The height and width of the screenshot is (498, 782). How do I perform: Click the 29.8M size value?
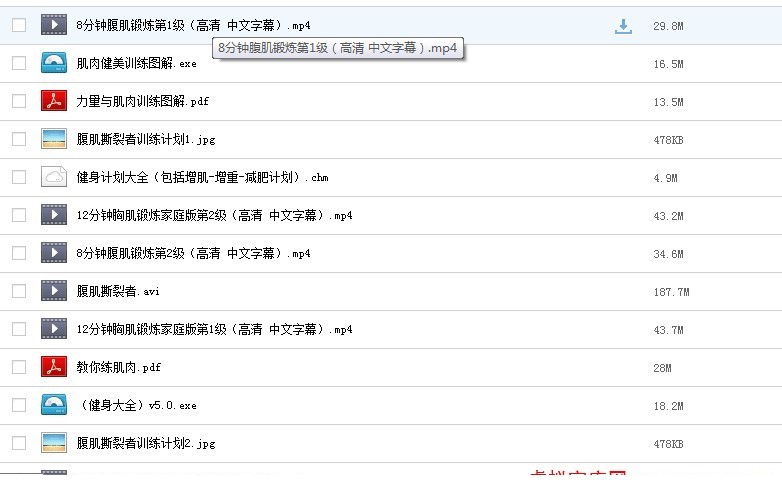point(668,26)
